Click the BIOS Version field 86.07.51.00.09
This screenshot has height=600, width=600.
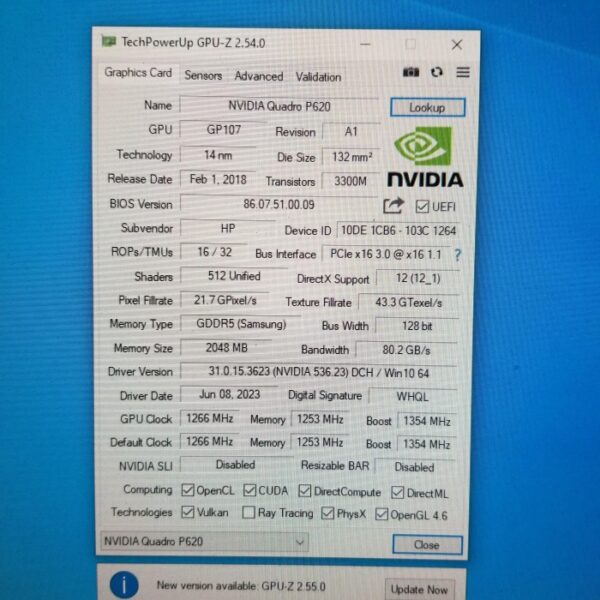tap(279, 204)
